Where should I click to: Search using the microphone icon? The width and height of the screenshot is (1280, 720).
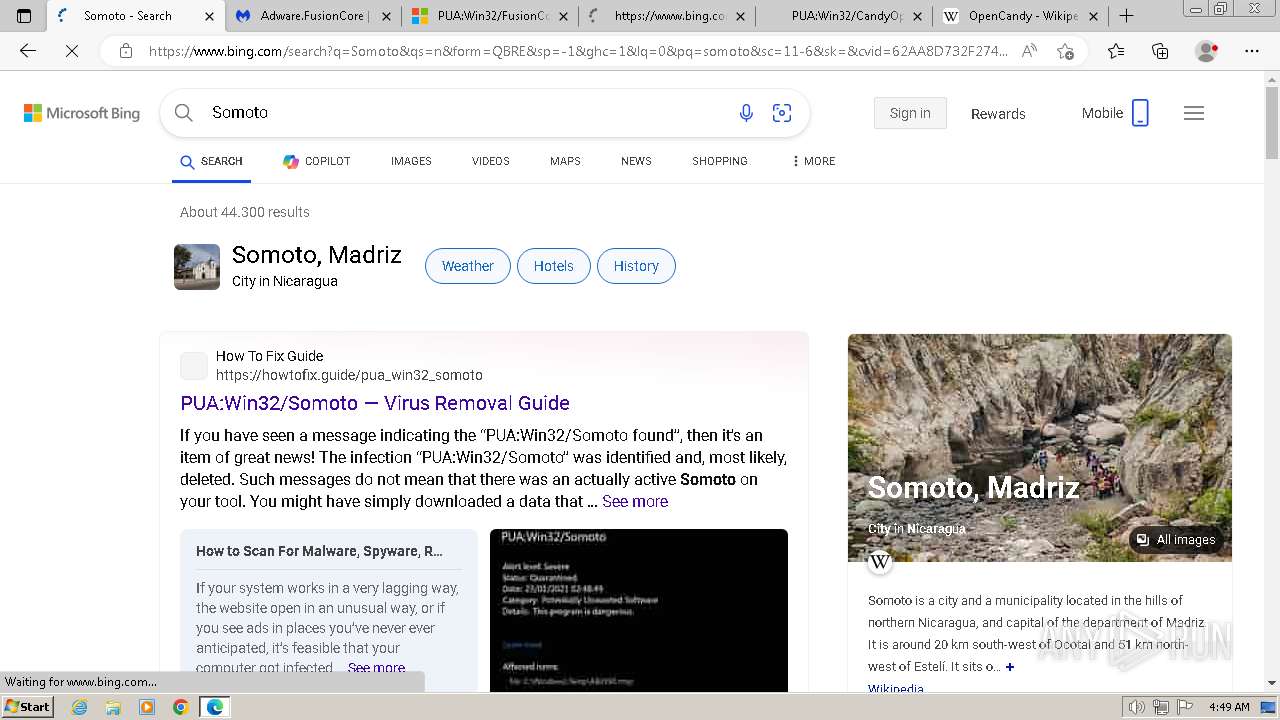tap(746, 113)
